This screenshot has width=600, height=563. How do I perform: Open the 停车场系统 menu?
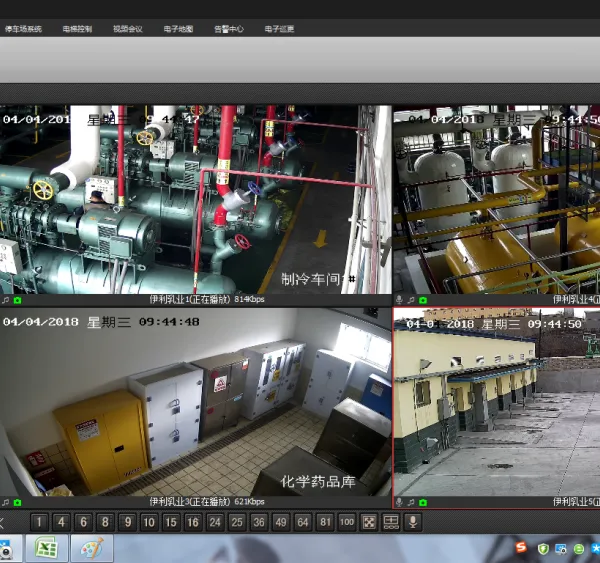tap(23, 29)
